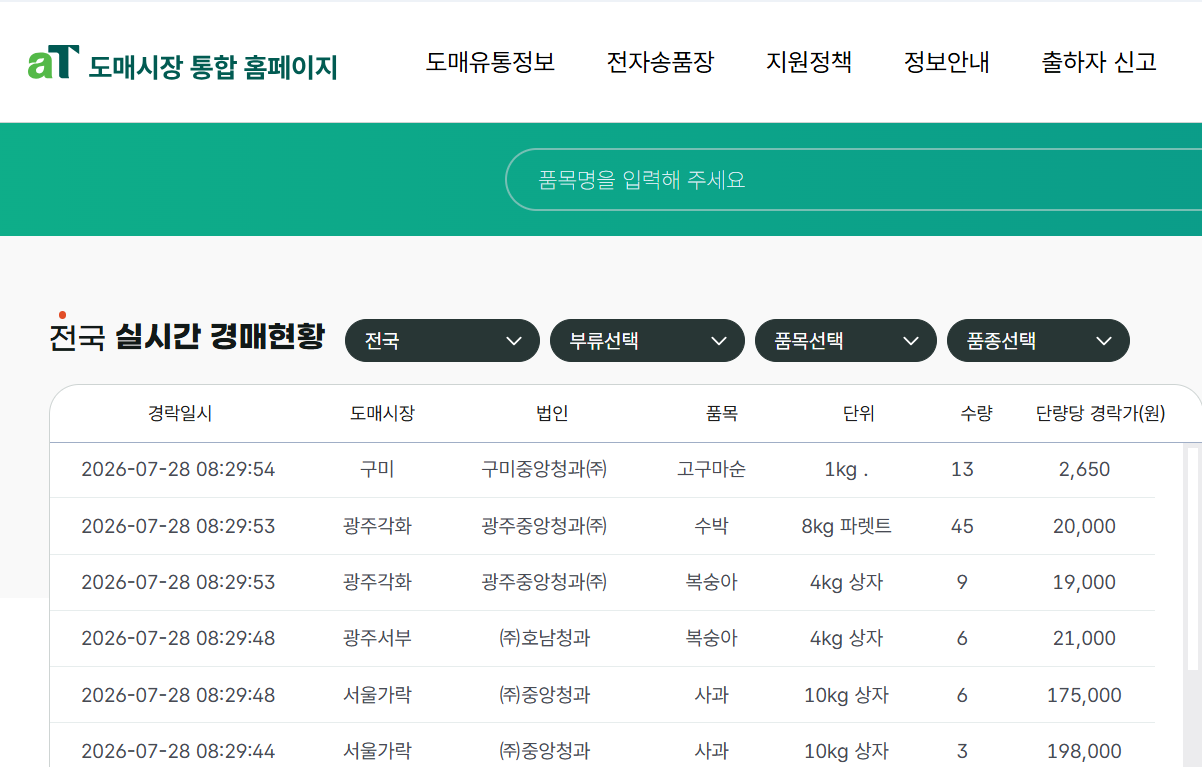Expand the 전국 region dropdown

pyautogui.click(x=442, y=341)
